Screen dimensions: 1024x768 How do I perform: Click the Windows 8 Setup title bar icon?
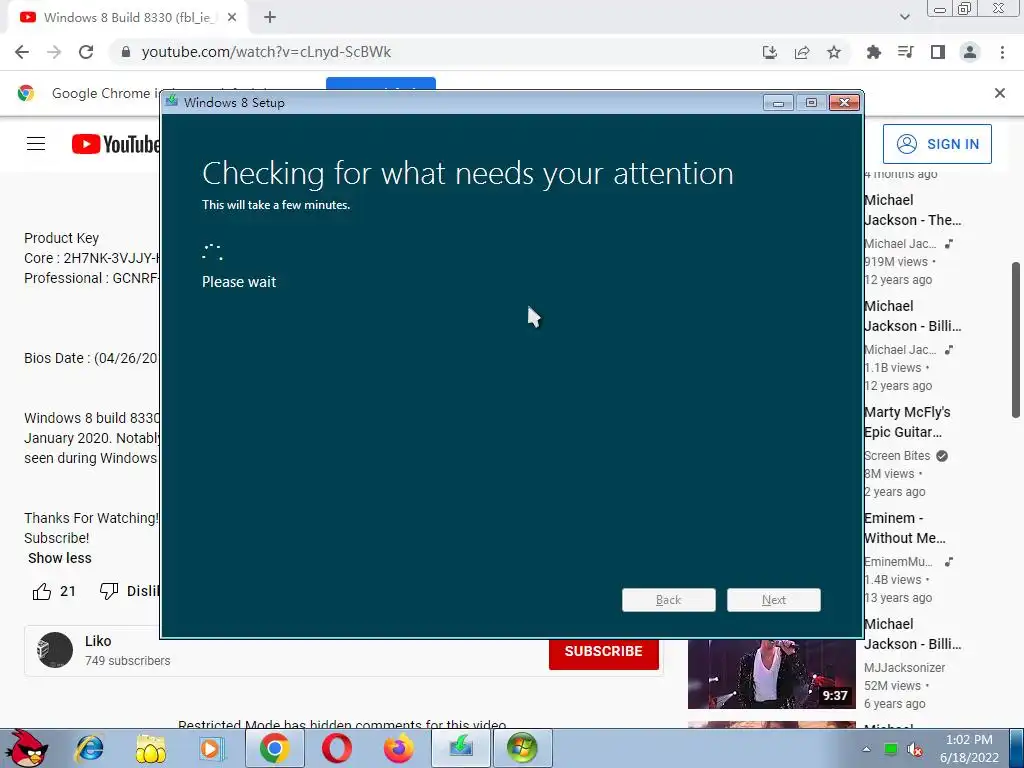(x=172, y=101)
